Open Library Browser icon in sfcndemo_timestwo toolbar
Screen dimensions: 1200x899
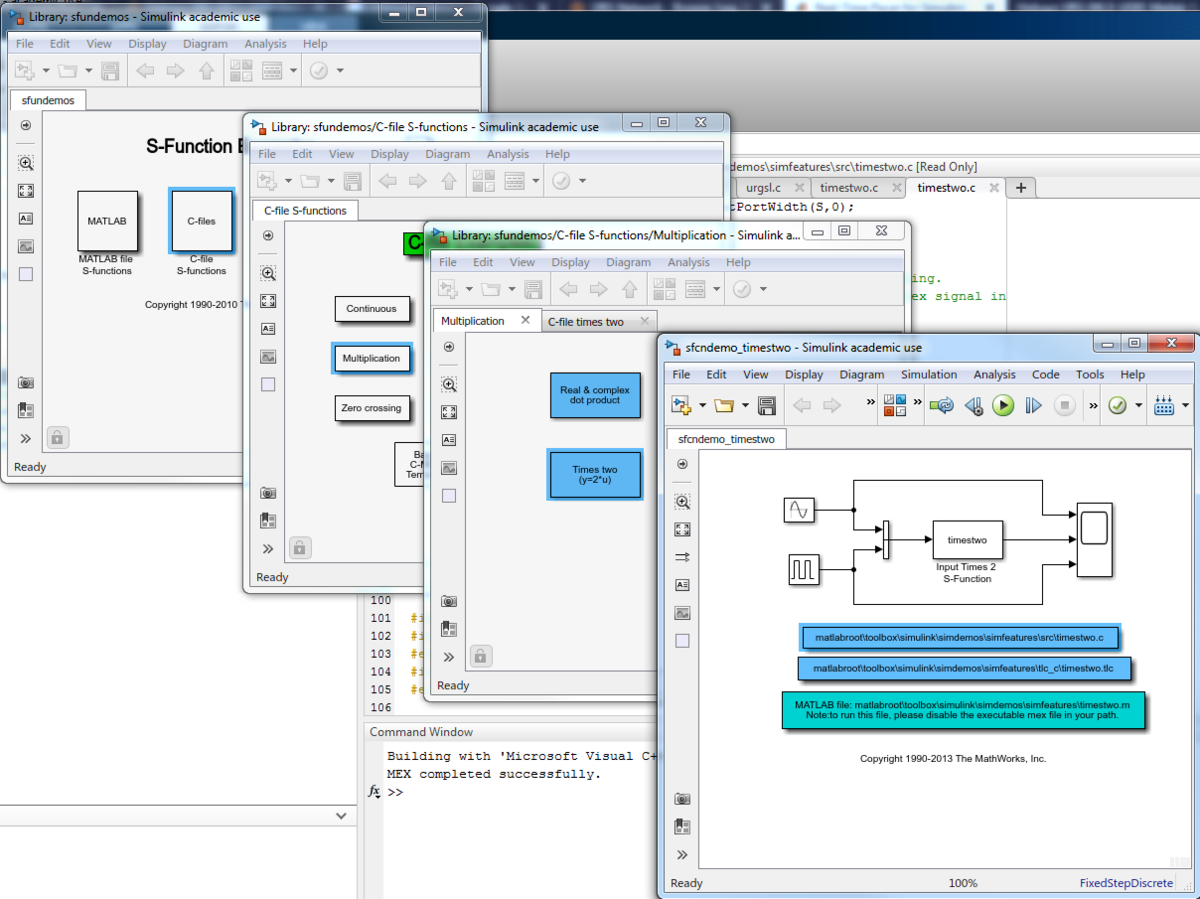895,405
